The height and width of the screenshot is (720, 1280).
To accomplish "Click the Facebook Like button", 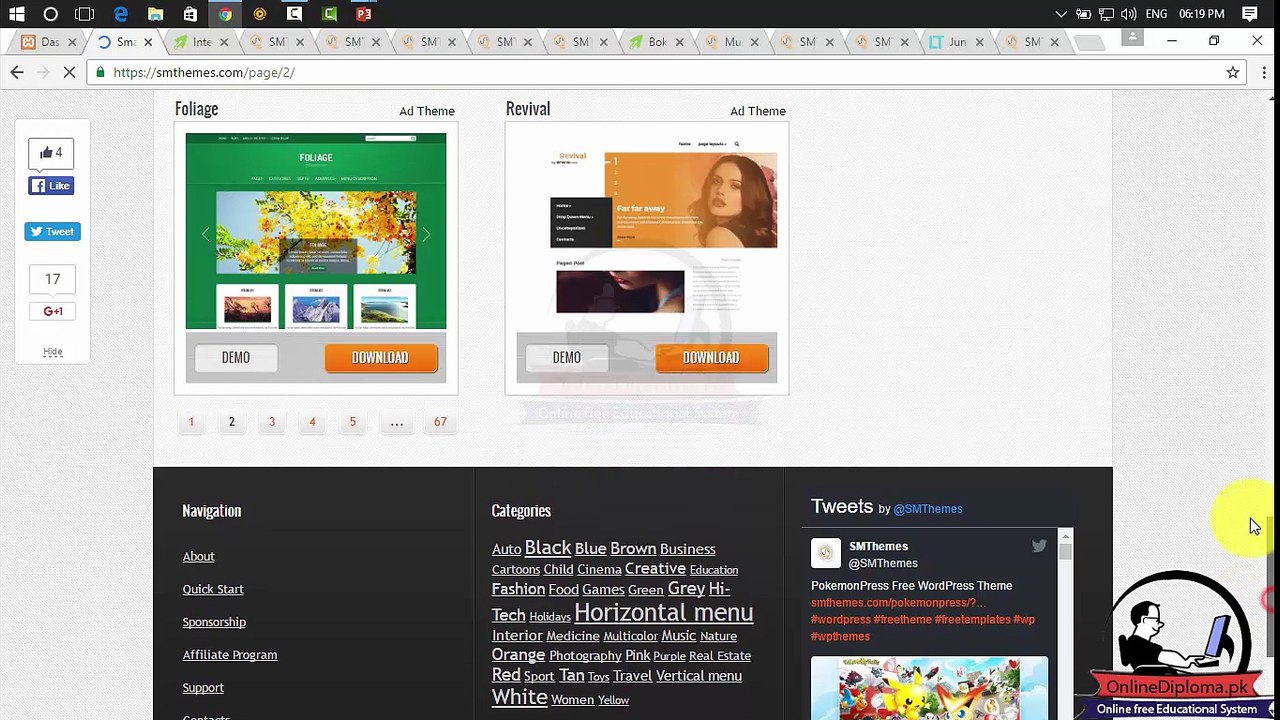I will 51,186.
